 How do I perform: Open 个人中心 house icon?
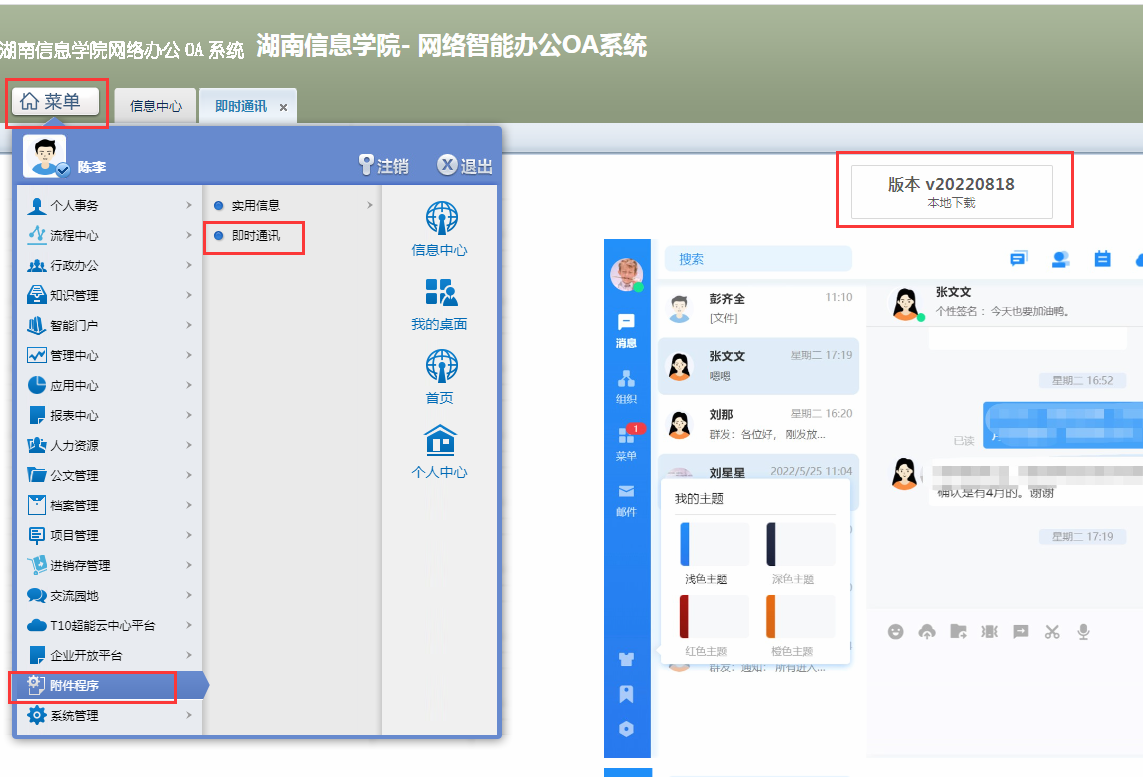440,441
